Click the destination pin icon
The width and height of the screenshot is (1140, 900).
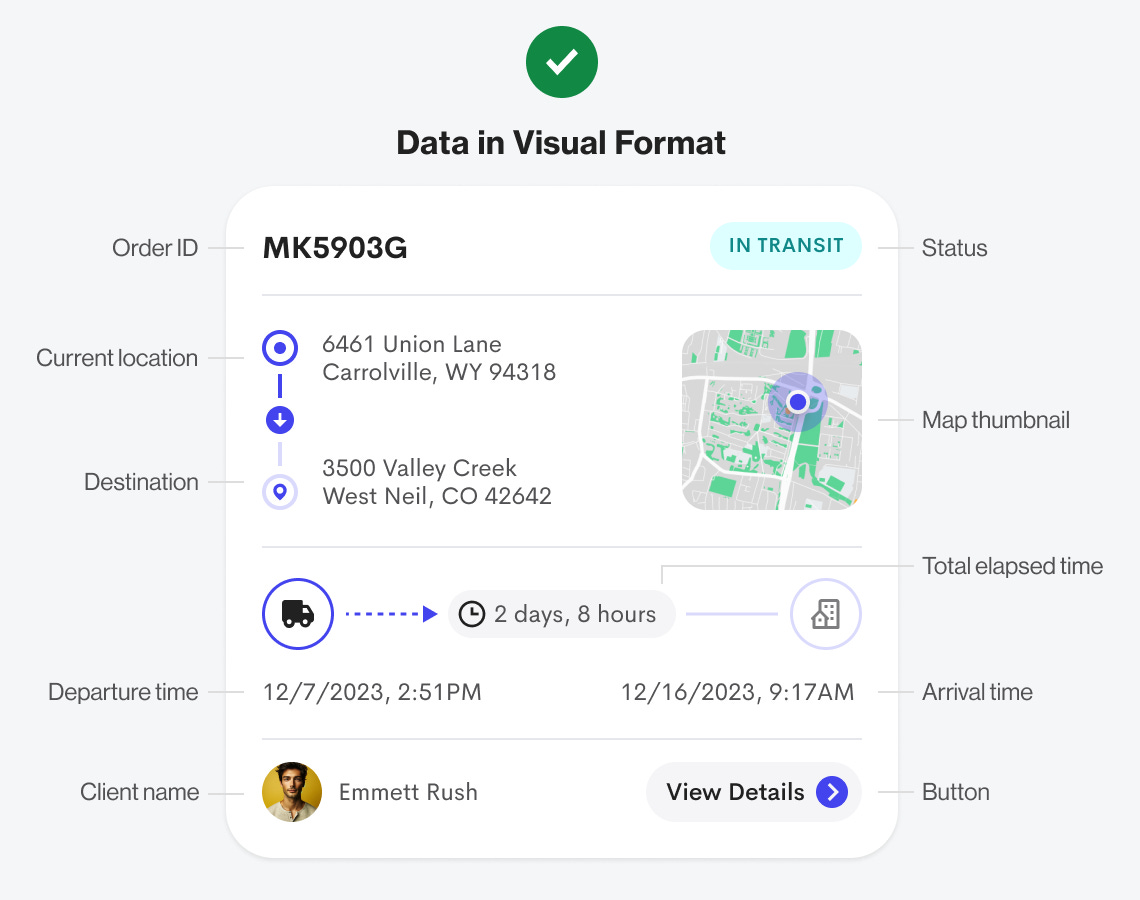tap(280, 492)
